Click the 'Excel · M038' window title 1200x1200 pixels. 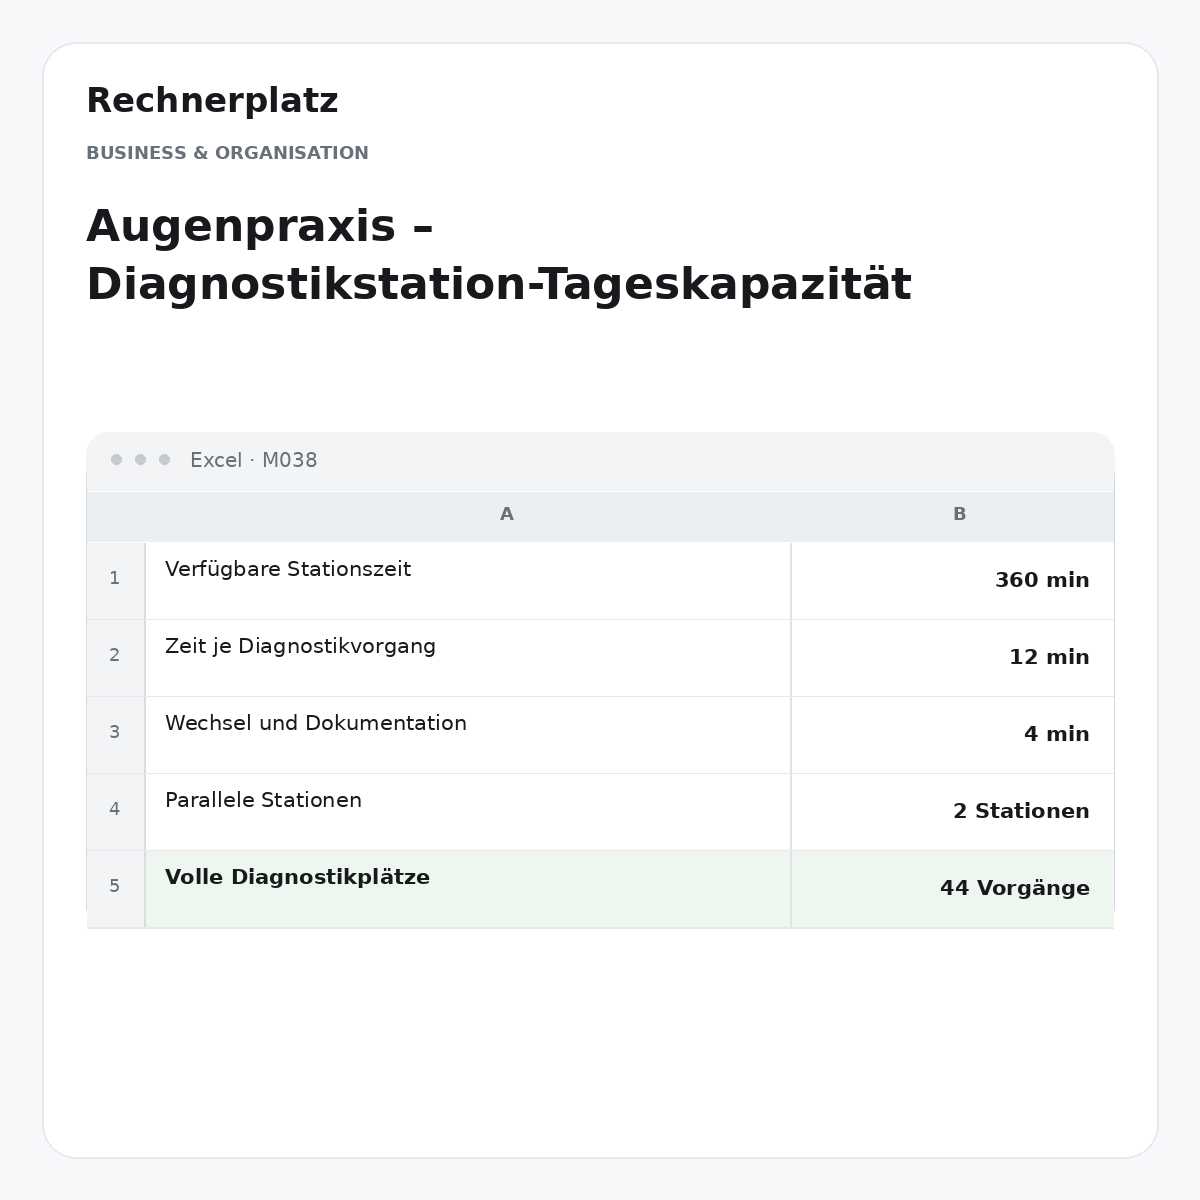(254, 460)
